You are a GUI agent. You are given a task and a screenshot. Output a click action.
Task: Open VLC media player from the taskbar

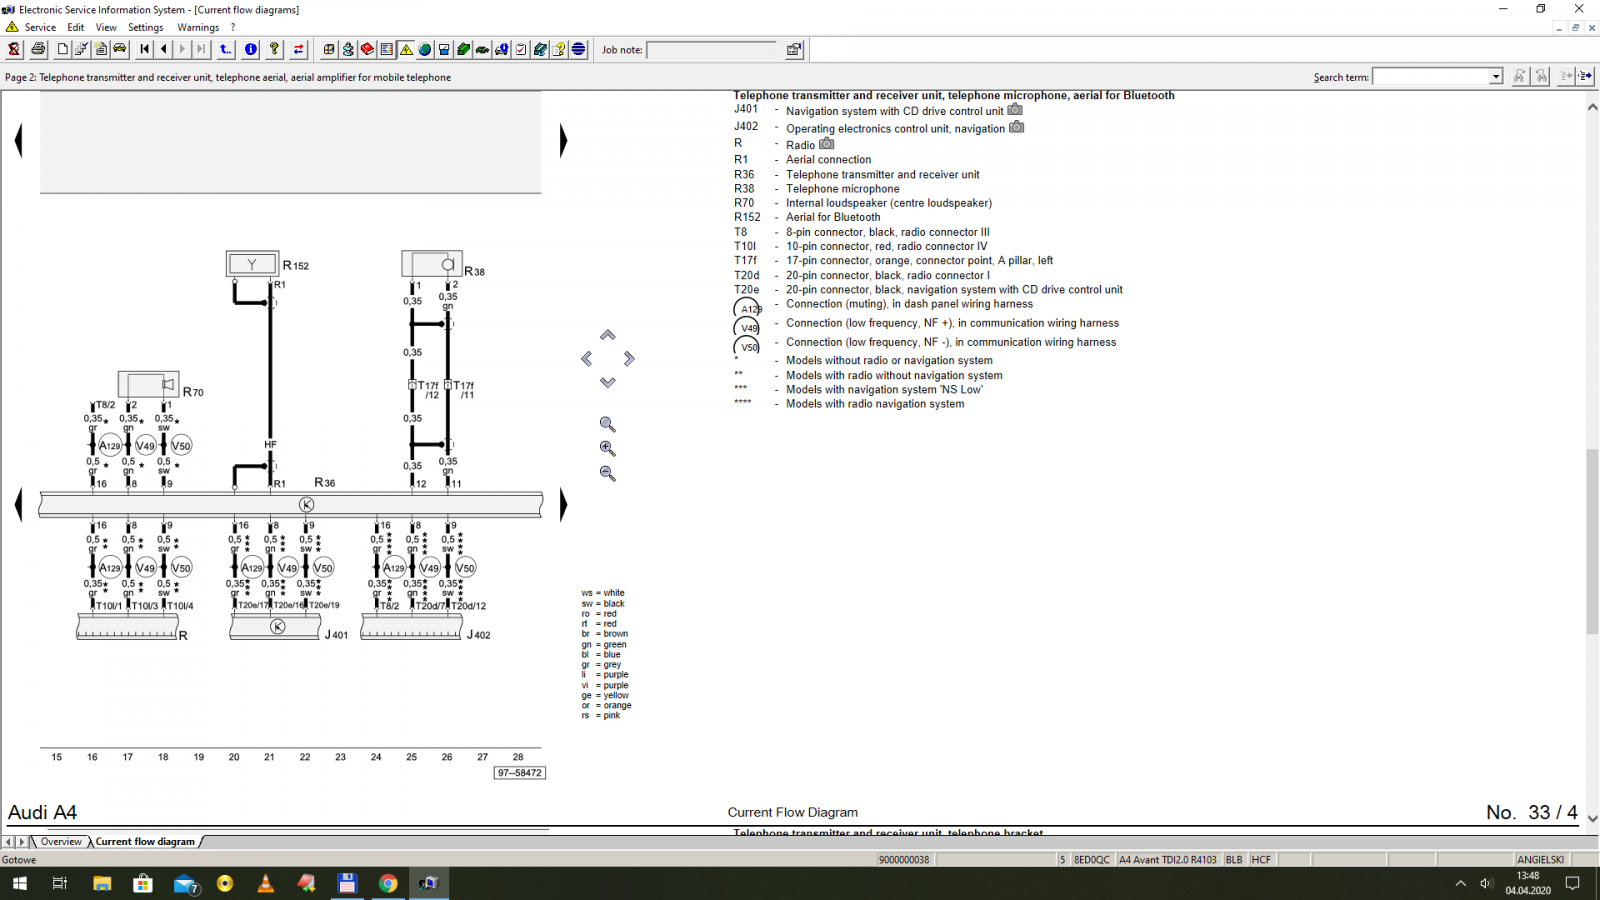point(265,883)
